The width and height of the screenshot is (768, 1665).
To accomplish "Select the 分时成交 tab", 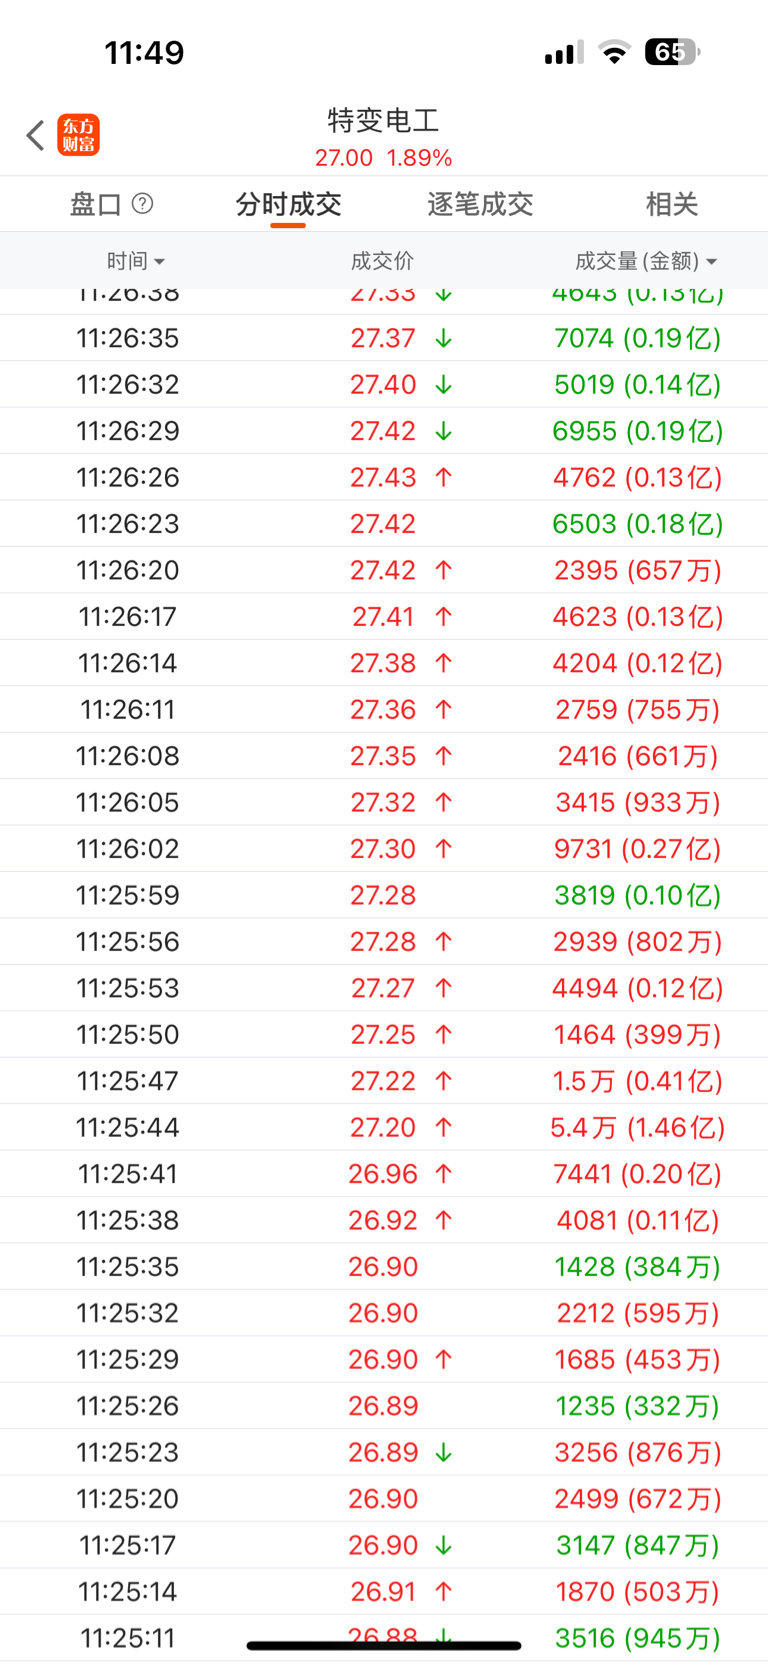I will [x=288, y=204].
